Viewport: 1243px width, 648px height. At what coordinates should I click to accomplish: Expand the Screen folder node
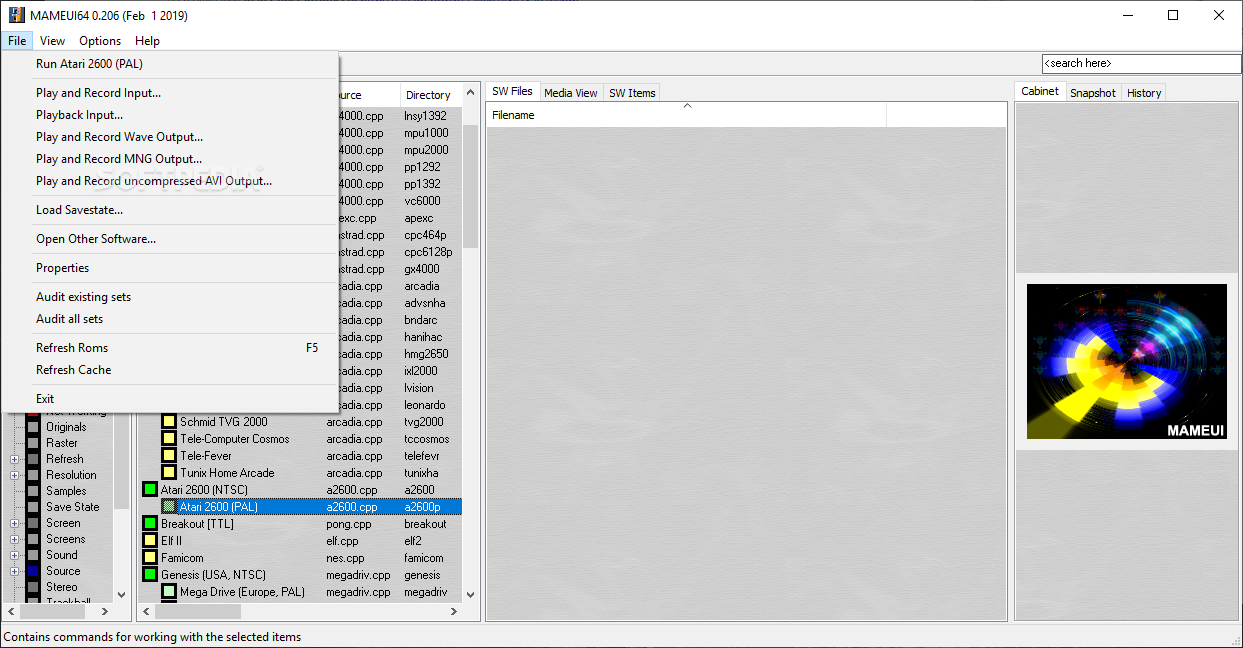click(x=15, y=523)
